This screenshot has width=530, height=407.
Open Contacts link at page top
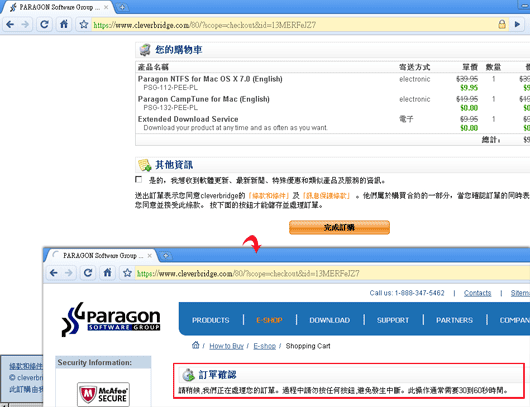(x=477, y=293)
